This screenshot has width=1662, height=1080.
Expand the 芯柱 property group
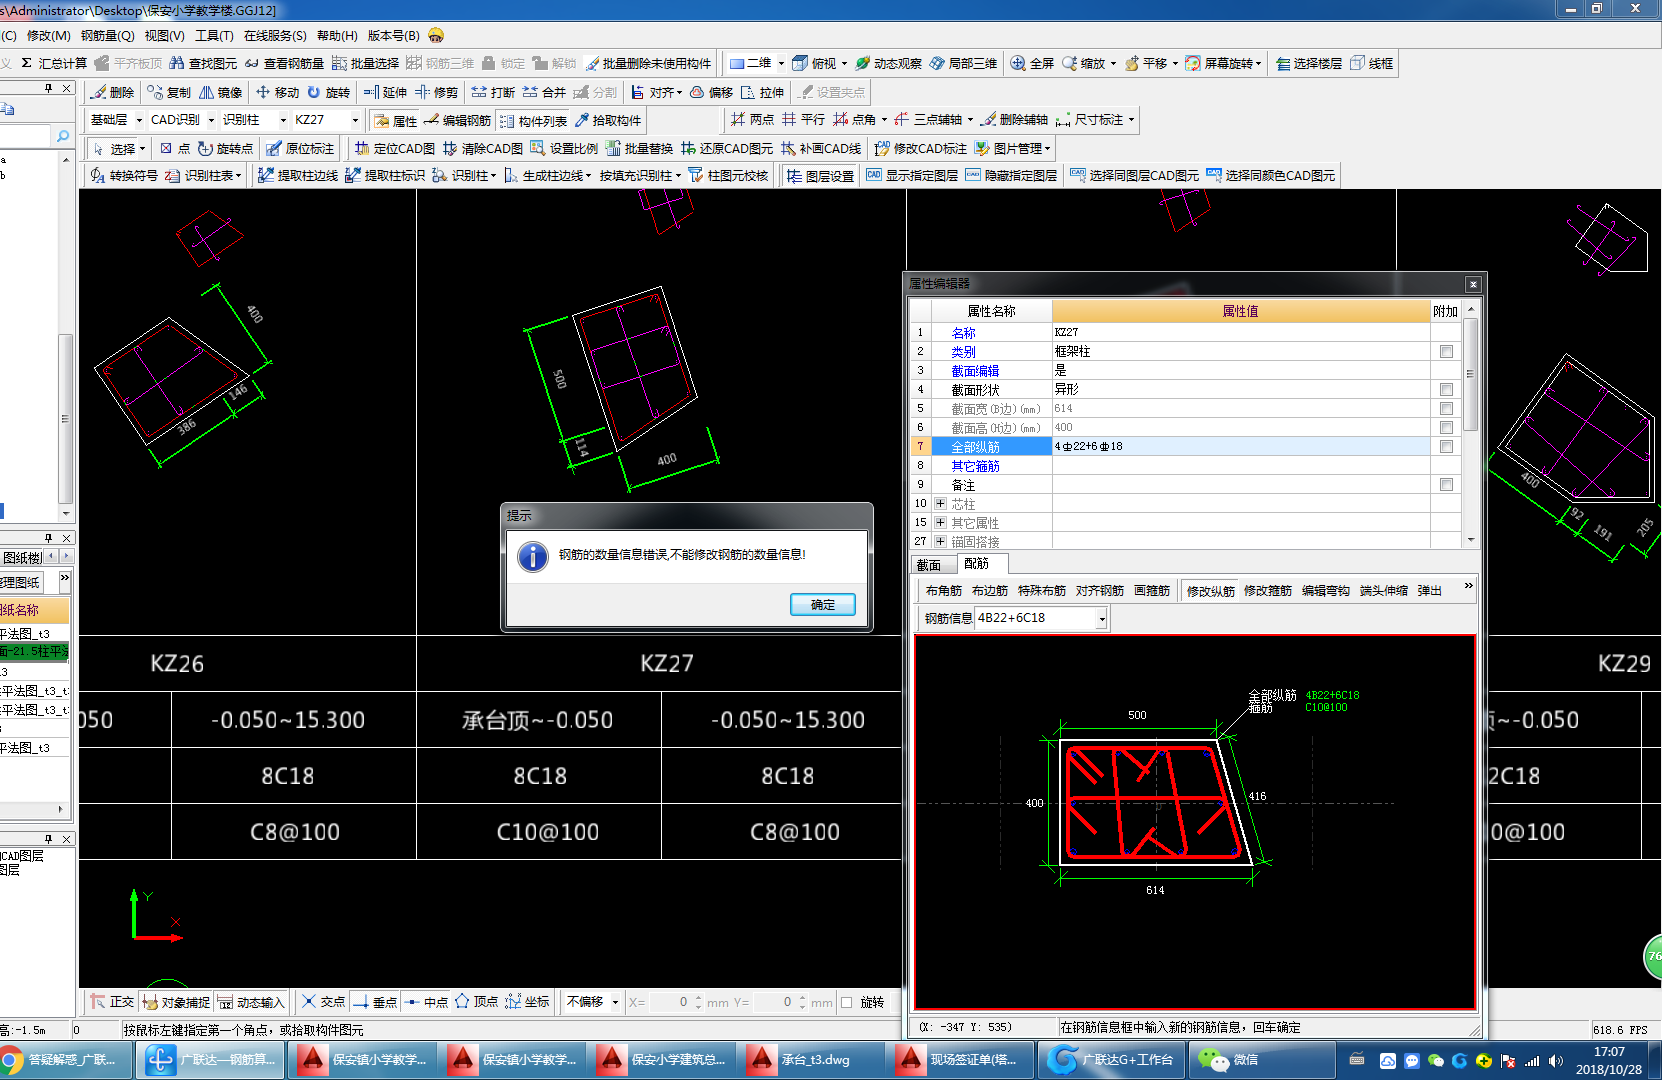point(940,503)
